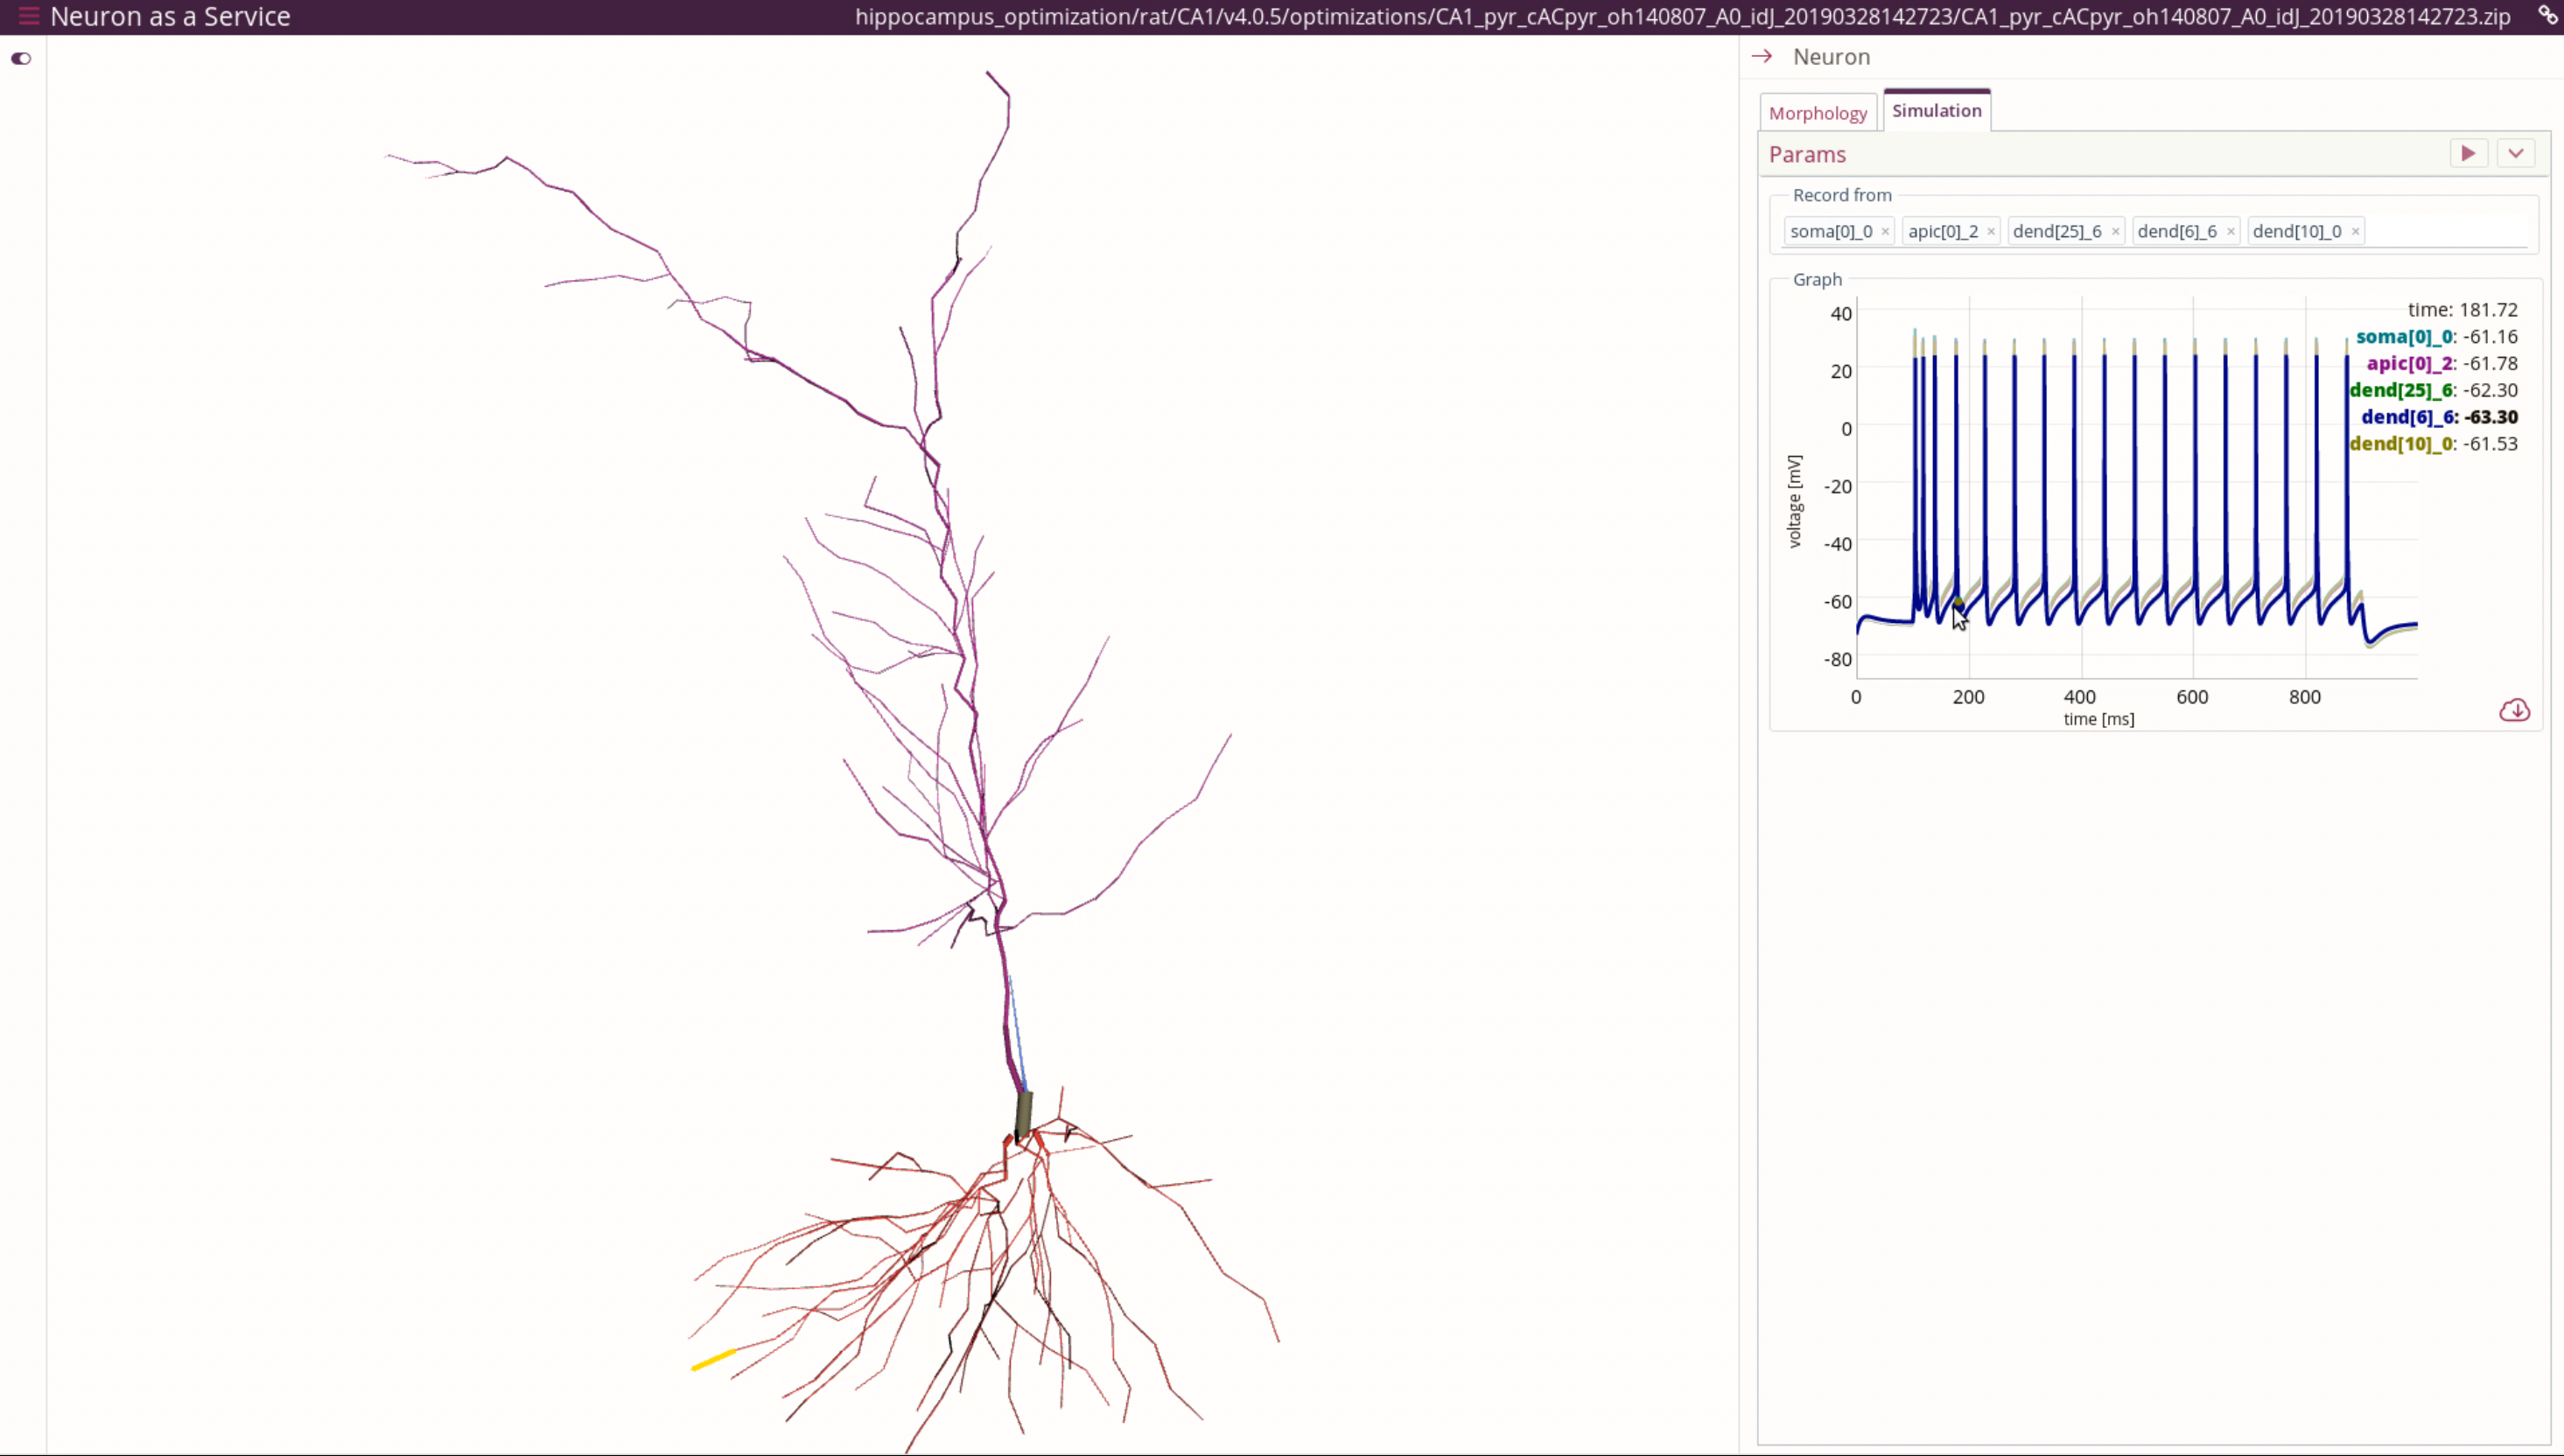Image resolution: width=2564 pixels, height=1456 pixels.
Task: Click the yellow highlighted dendrite segment
Action: point(713,1360)
